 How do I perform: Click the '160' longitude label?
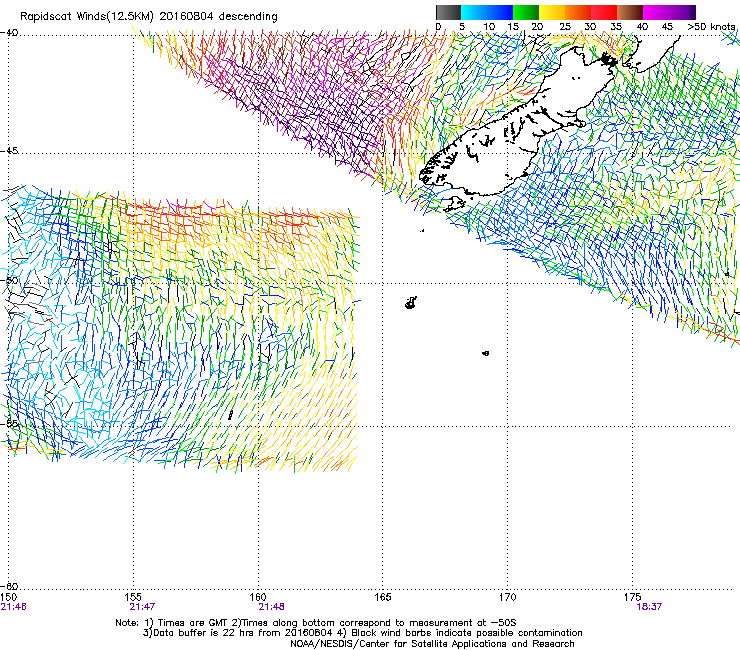point(258,598)
